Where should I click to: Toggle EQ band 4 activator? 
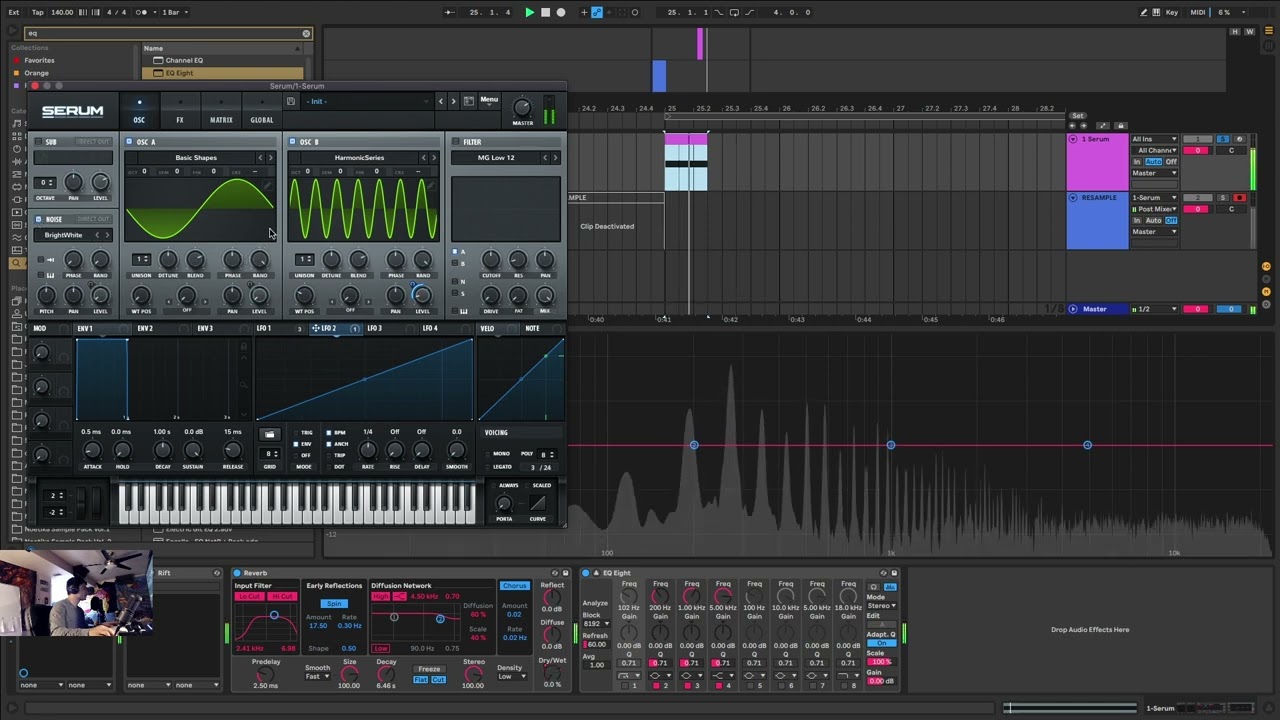coord(719,686)
